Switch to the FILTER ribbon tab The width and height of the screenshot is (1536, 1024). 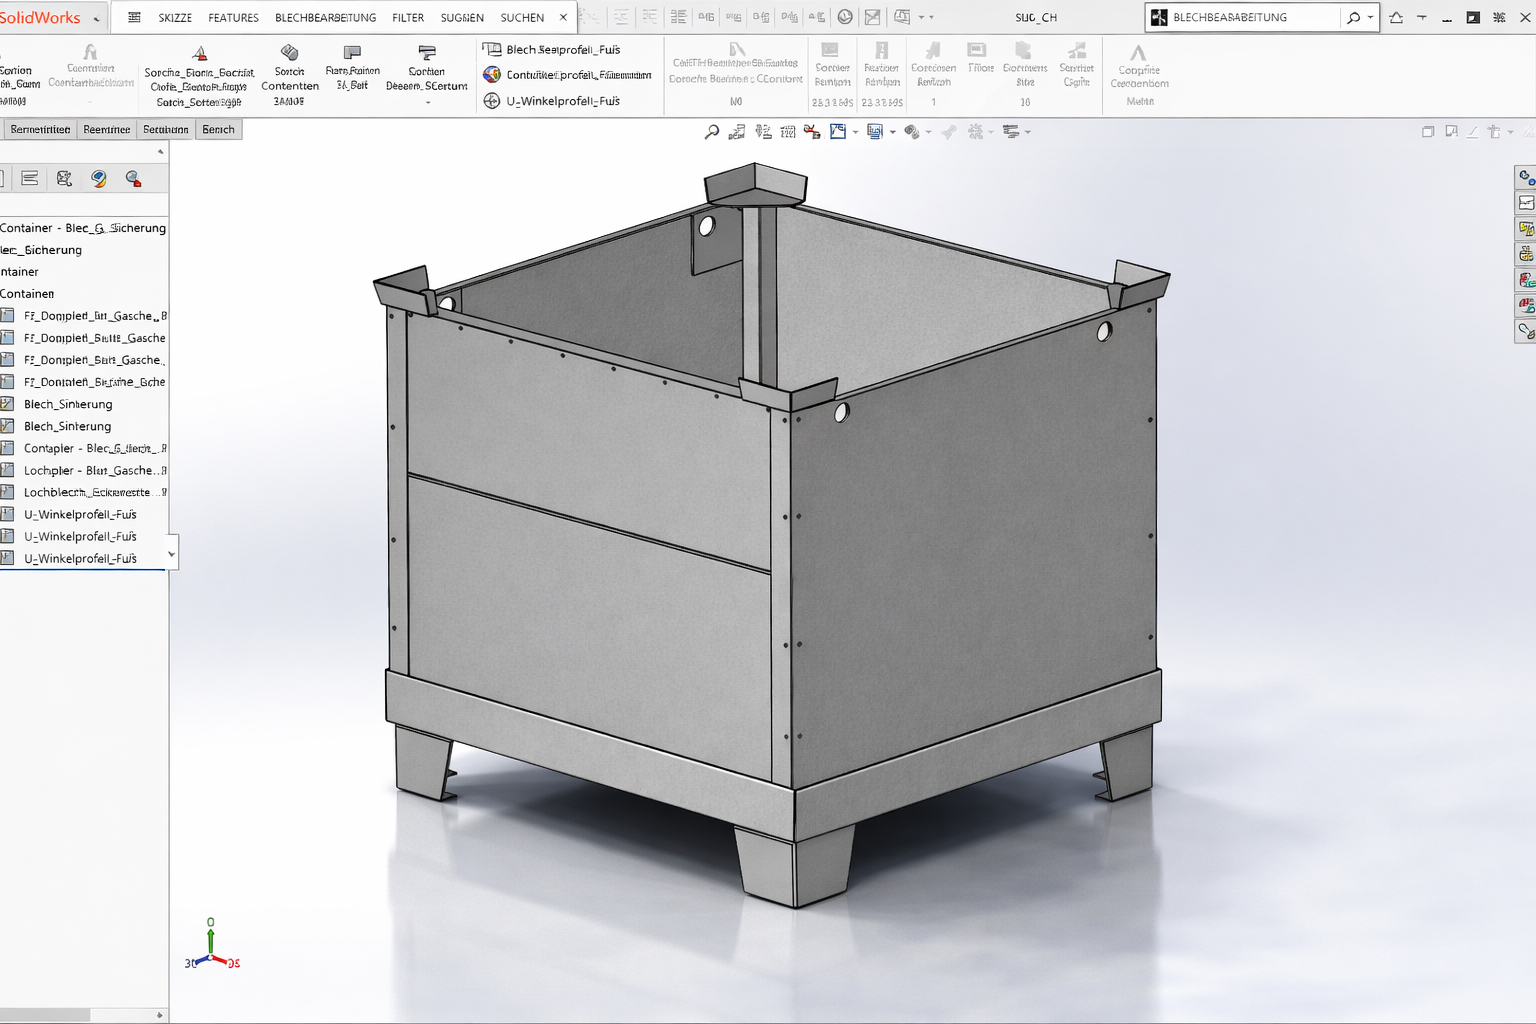[x=408, y=18]
